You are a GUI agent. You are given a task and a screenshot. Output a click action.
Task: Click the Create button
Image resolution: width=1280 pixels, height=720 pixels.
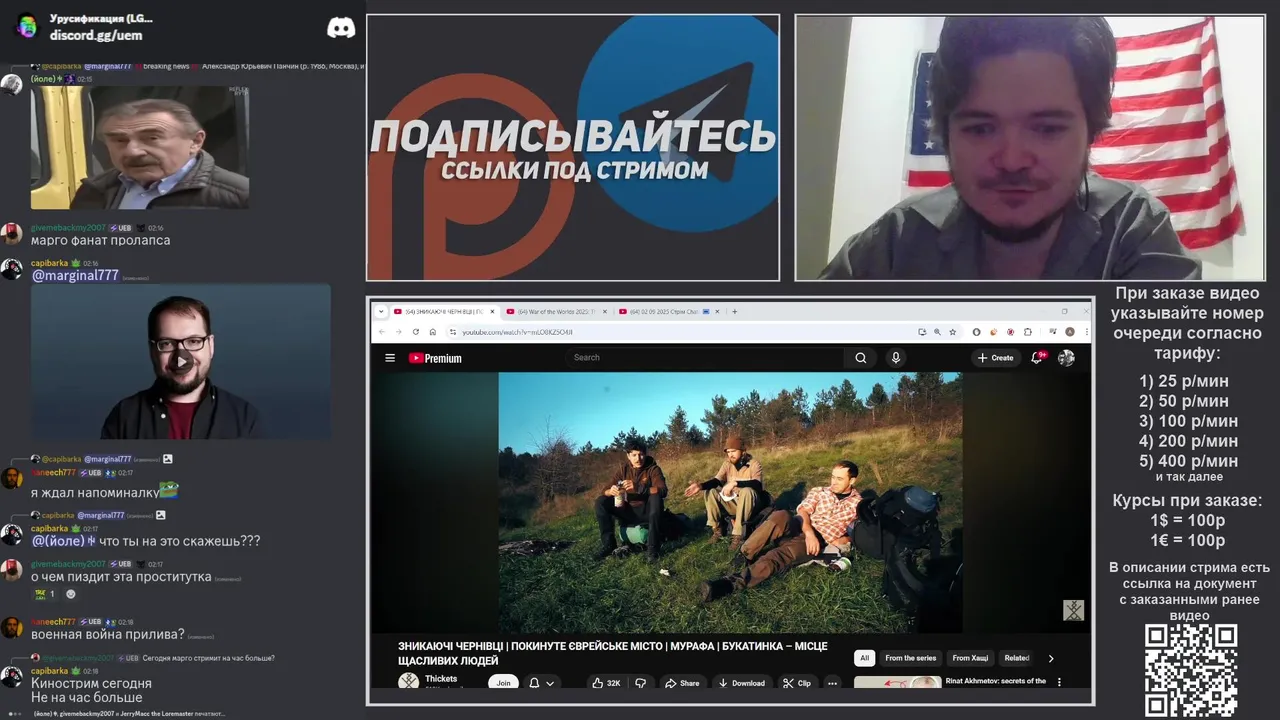coord(996,357)
